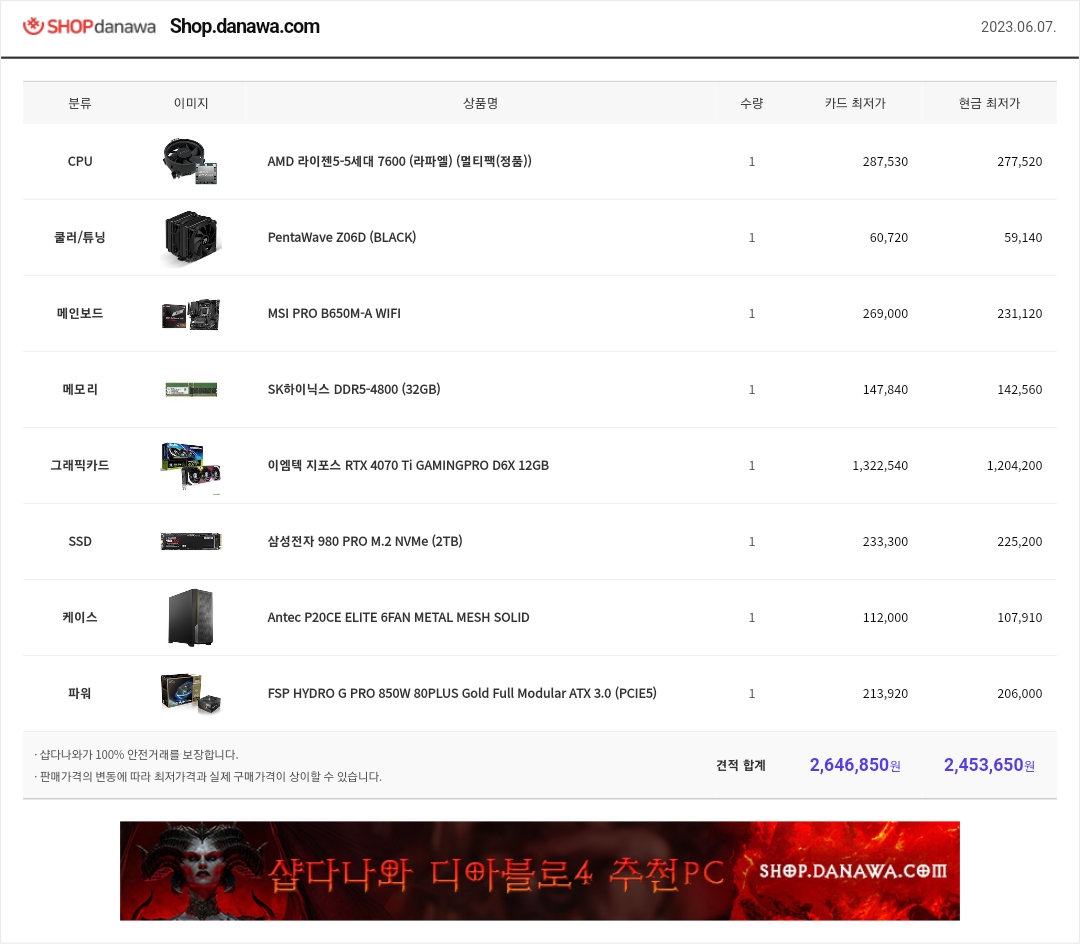The width and height of the screenshot is (1080, 950).
Task: Select the 파워 category cell
Action: point(80,693)
